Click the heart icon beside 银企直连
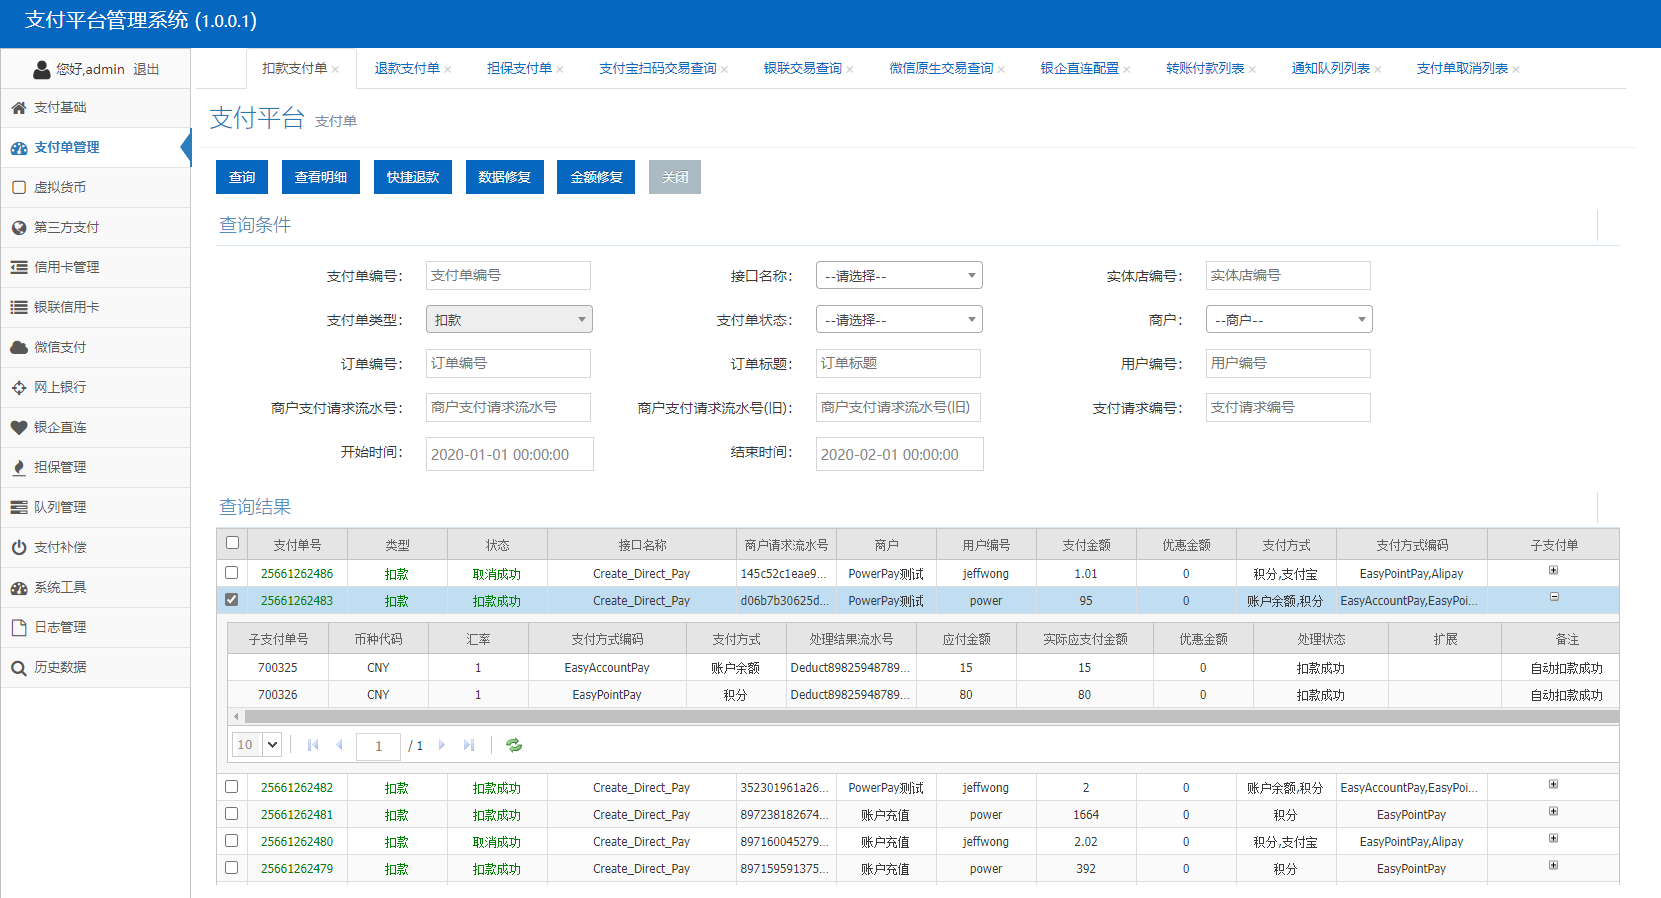 [19, 427]
